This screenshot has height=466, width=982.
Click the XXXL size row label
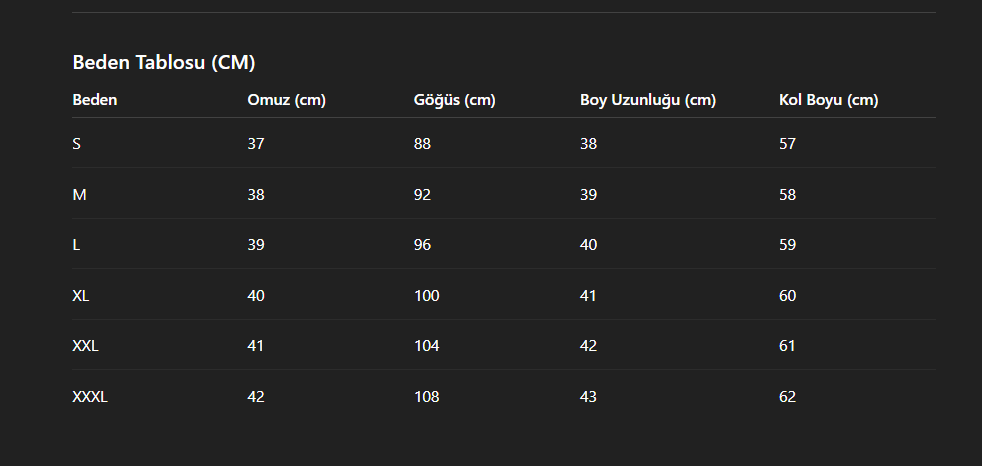(90, 396)
